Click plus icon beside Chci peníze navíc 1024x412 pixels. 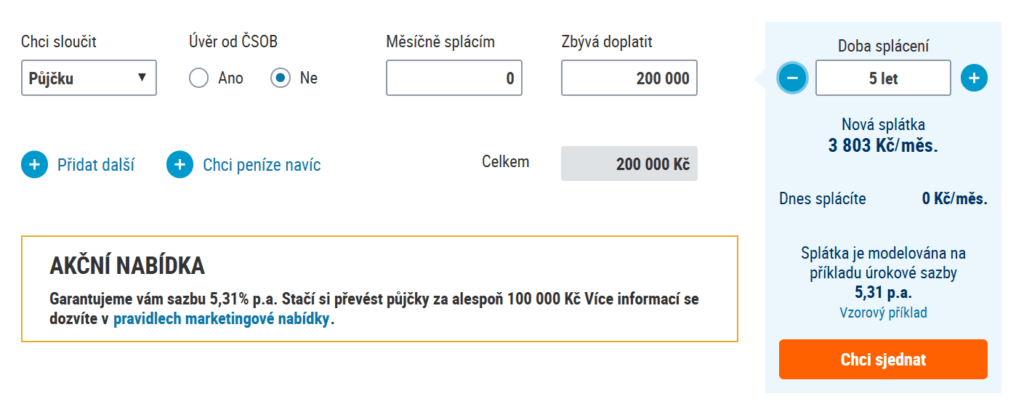pos(180,165)
